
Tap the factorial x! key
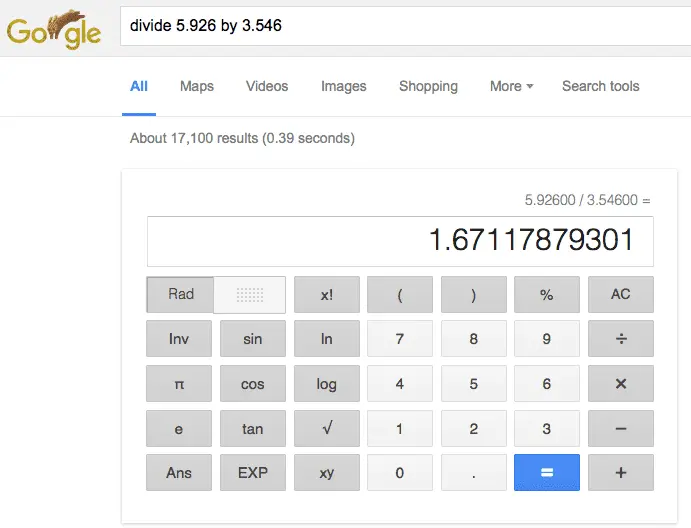(327, 294)
